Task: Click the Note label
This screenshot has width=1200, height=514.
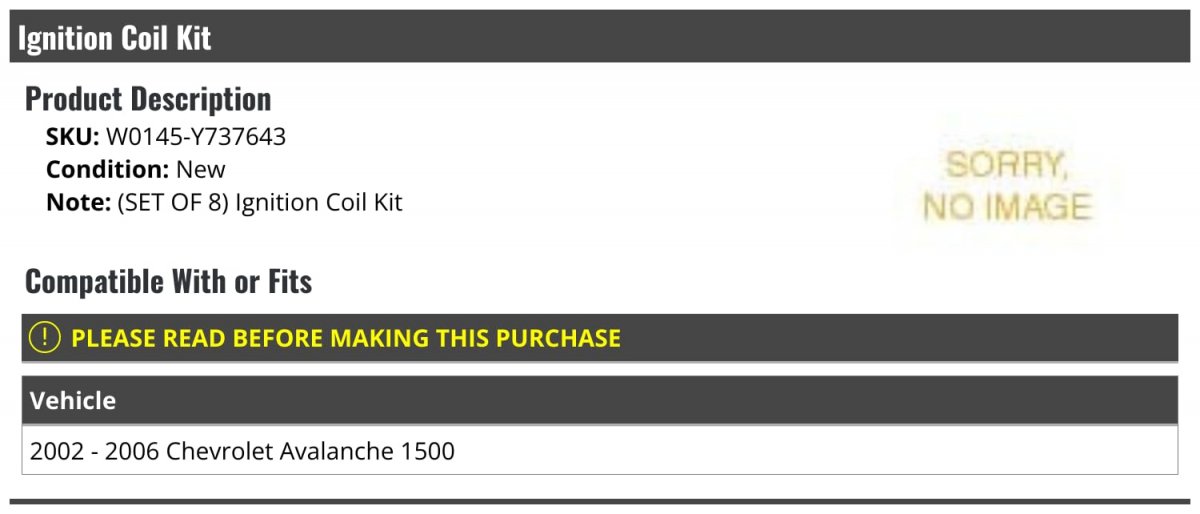Action: click(78, 202)
